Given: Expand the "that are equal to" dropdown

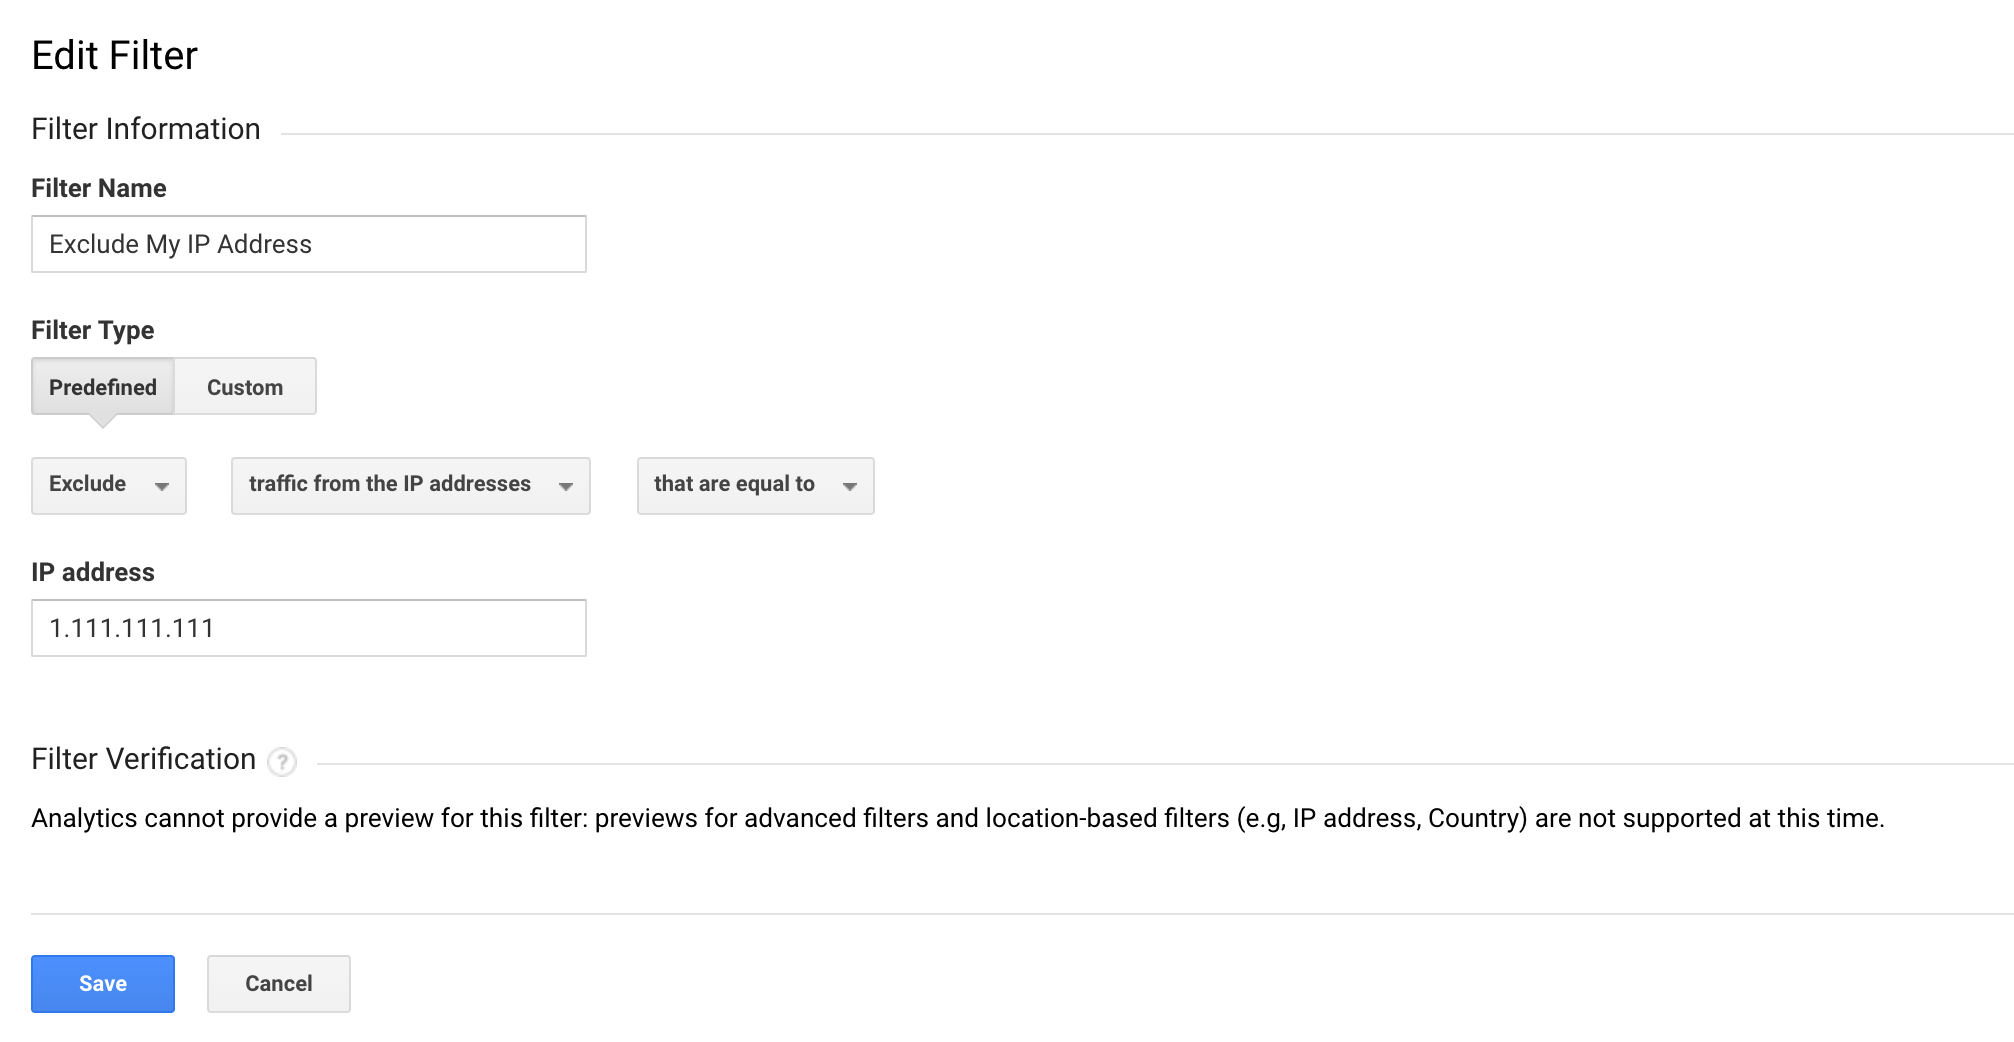Looking at the screenshot, I should 754,485.
